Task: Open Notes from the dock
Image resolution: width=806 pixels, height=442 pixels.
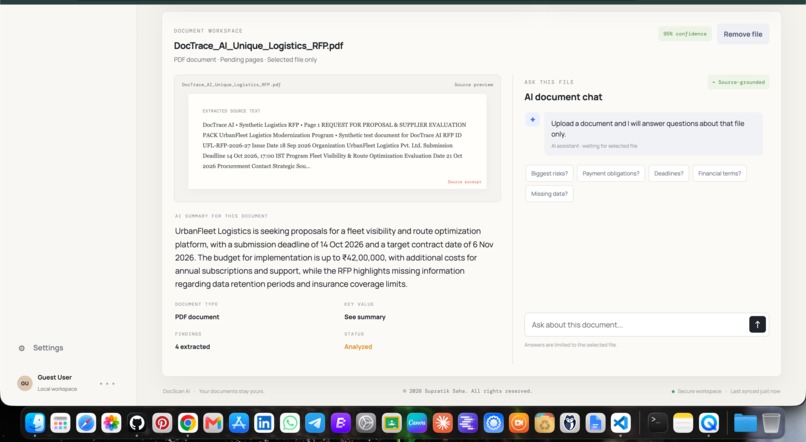Action: [x=683, y=423]
